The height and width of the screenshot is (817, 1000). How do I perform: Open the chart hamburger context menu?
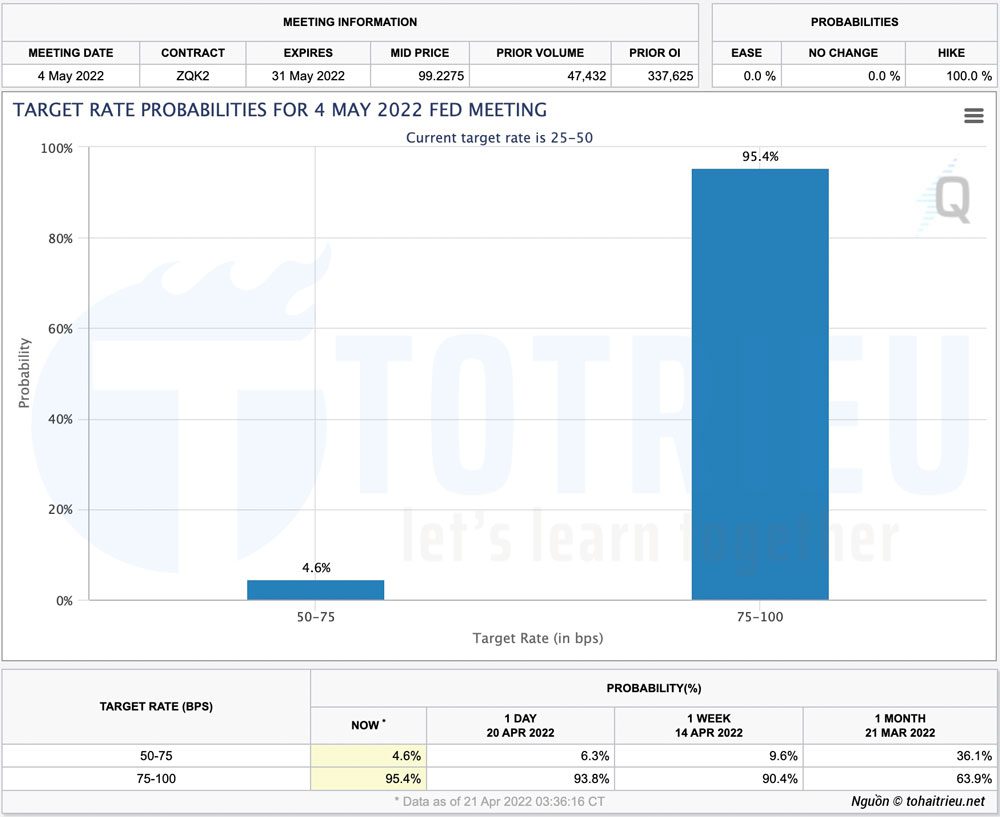[x=973, y=116]
